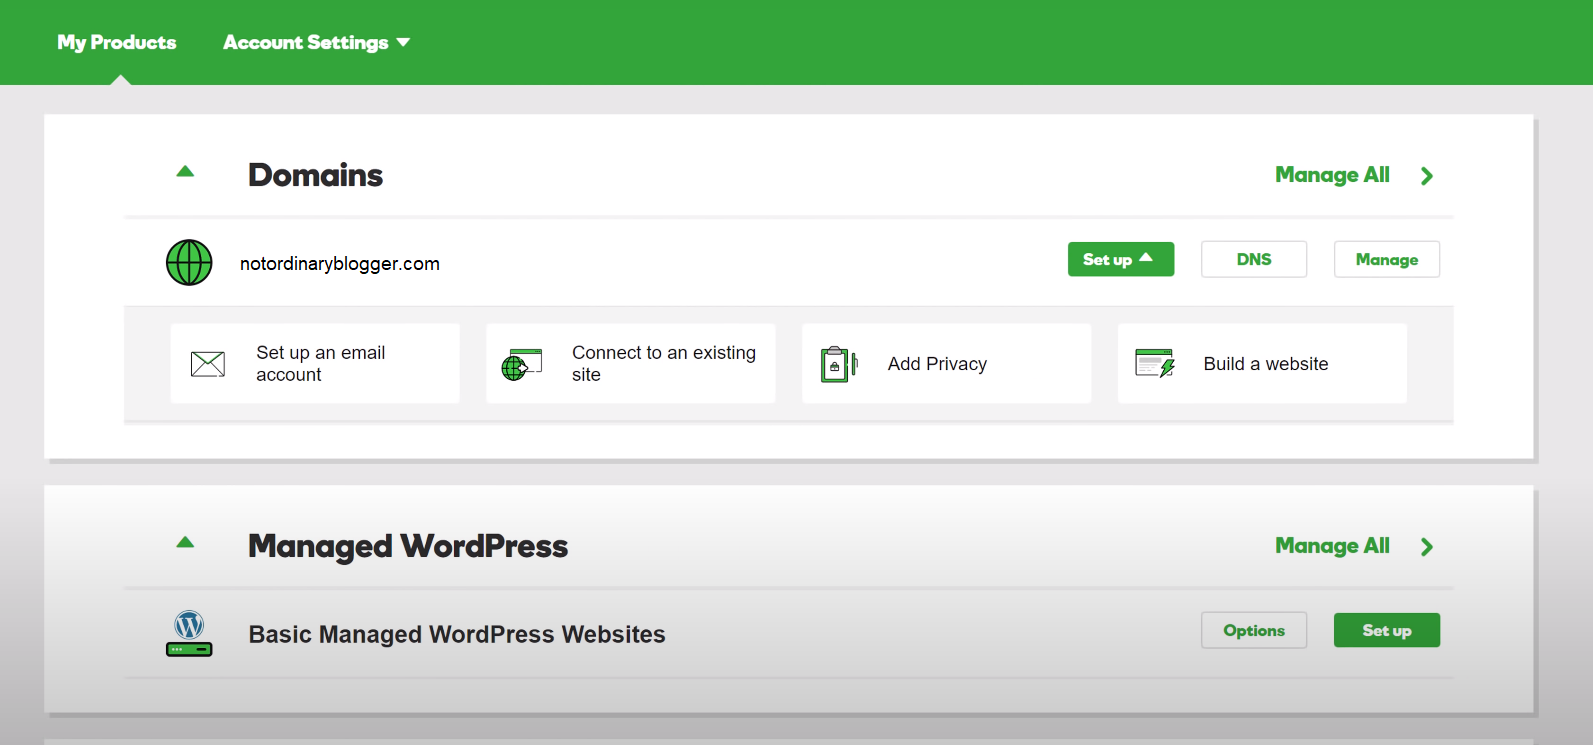Open DNS settings for notordinaryblogger.com
The image size is (1593, 745).
(x=1254, y=259)
